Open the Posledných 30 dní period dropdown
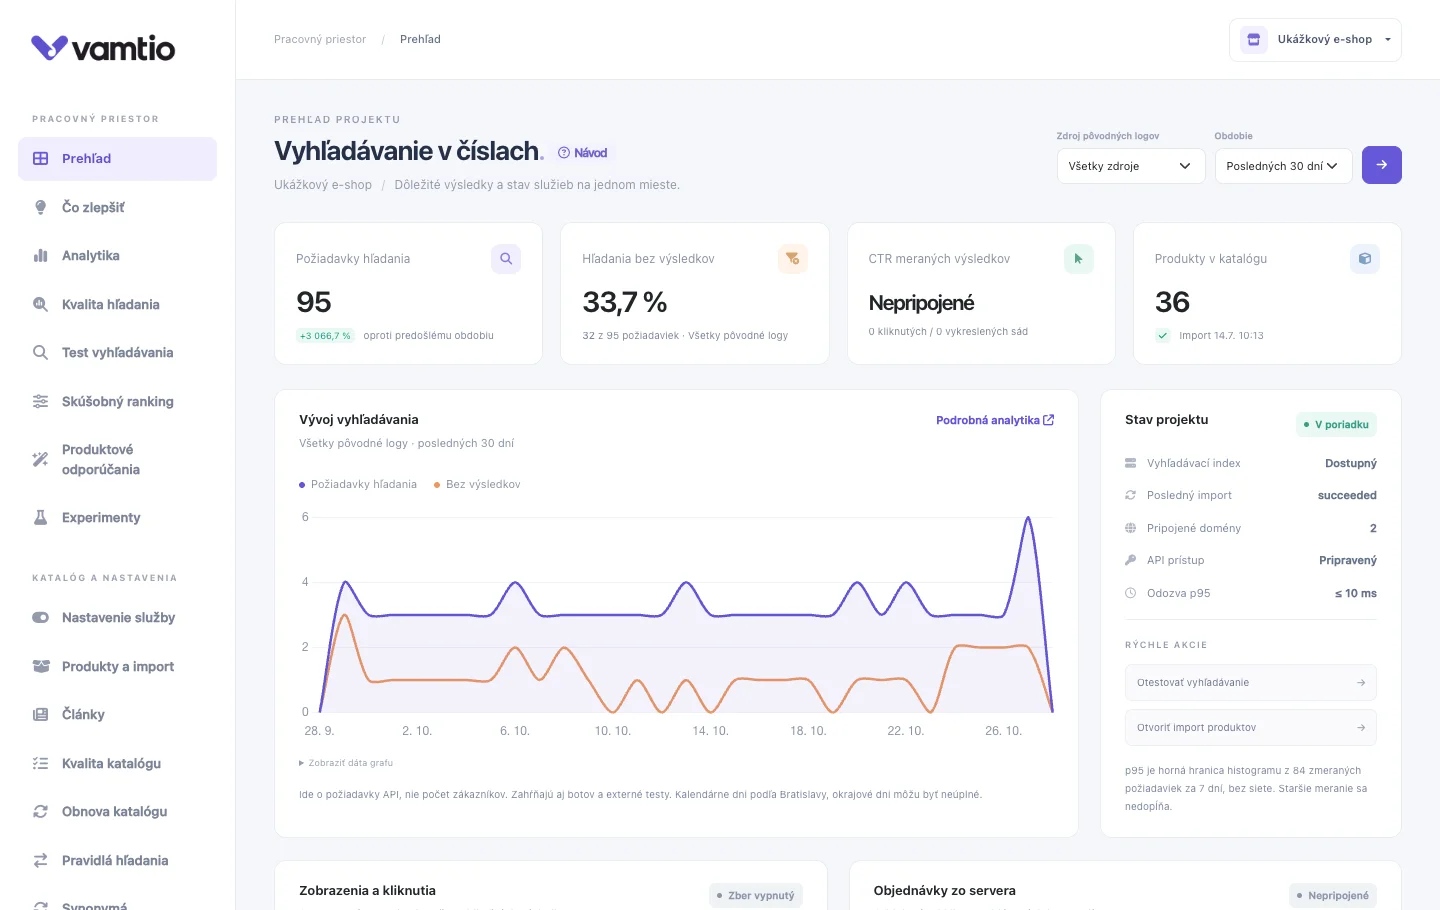Image resolution: width=1440 pixels, height=910 pixels. coord(1284,166)
